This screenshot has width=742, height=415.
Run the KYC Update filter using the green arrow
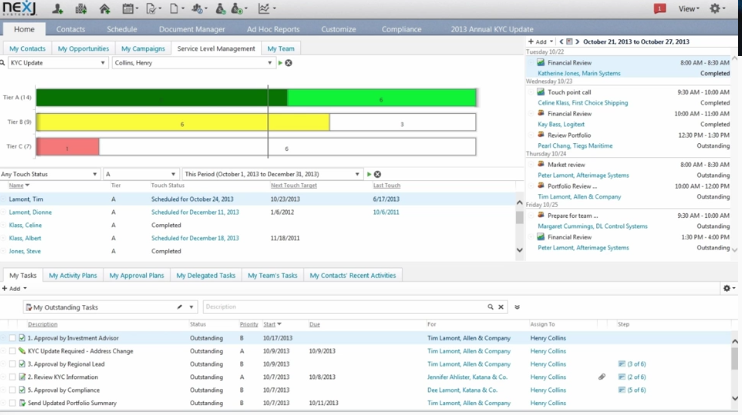[x=278, y=63]
